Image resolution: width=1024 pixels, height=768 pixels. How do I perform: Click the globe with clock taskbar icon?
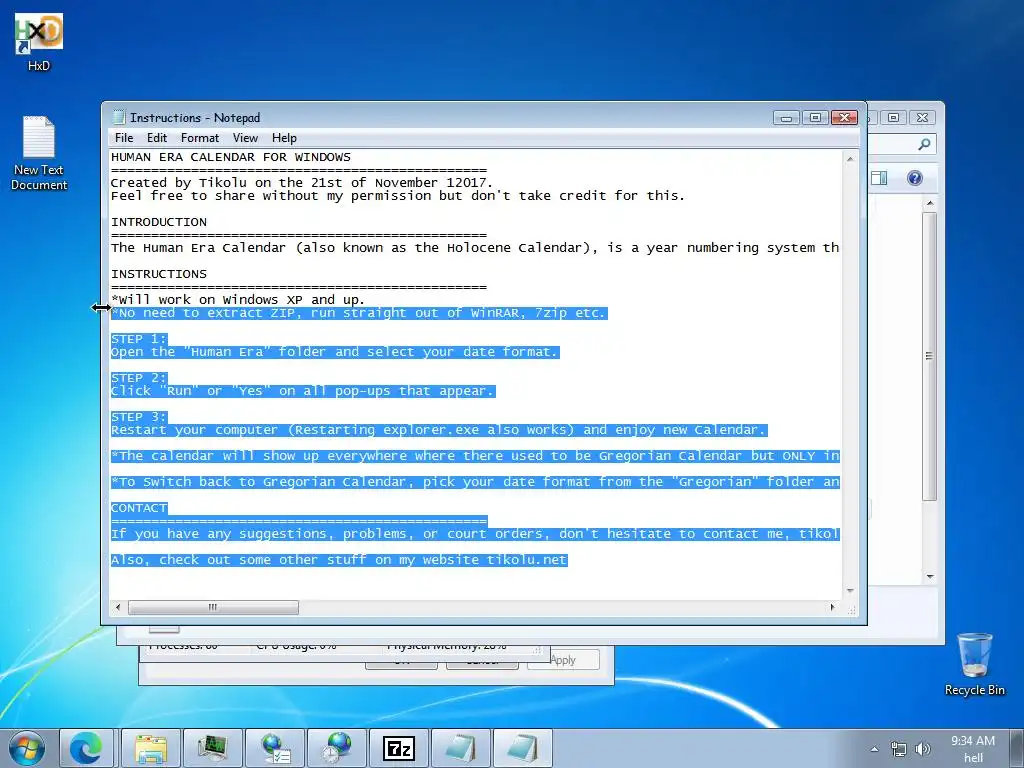point(337,748)
